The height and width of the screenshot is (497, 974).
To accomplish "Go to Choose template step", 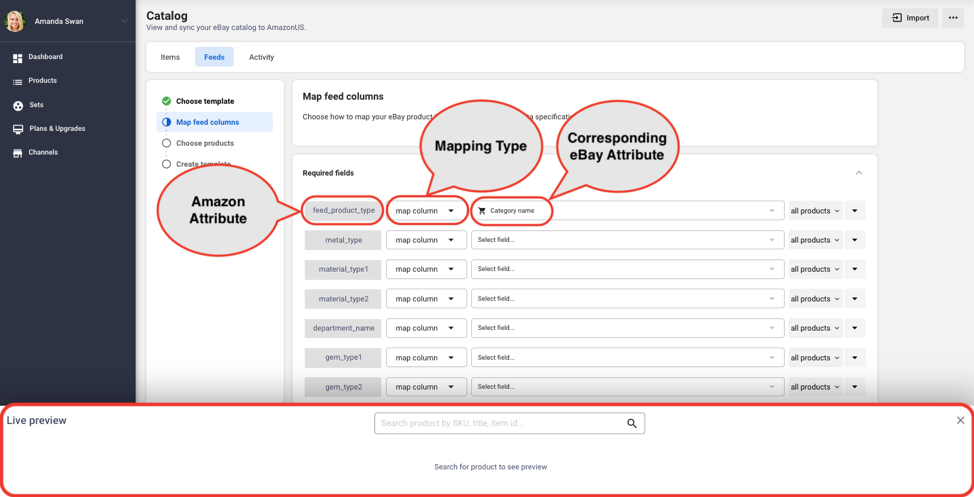I will pos(205,101).
